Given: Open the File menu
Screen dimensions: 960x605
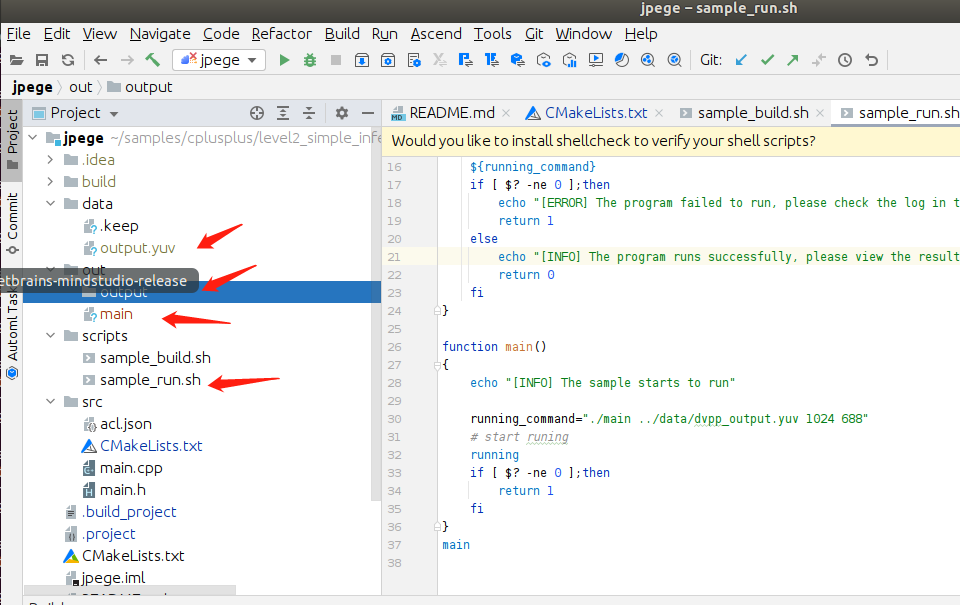Looking at the screenshot, I should pos(18,34).
